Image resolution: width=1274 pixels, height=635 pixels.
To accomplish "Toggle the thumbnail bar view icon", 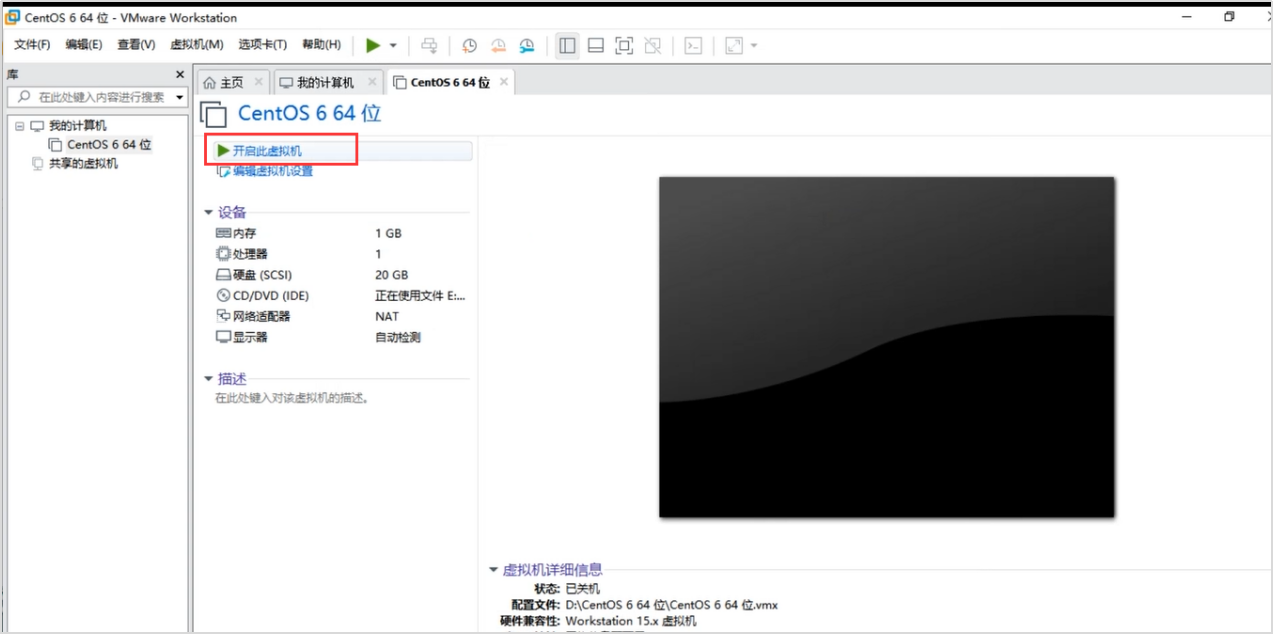I will [596, 45].
